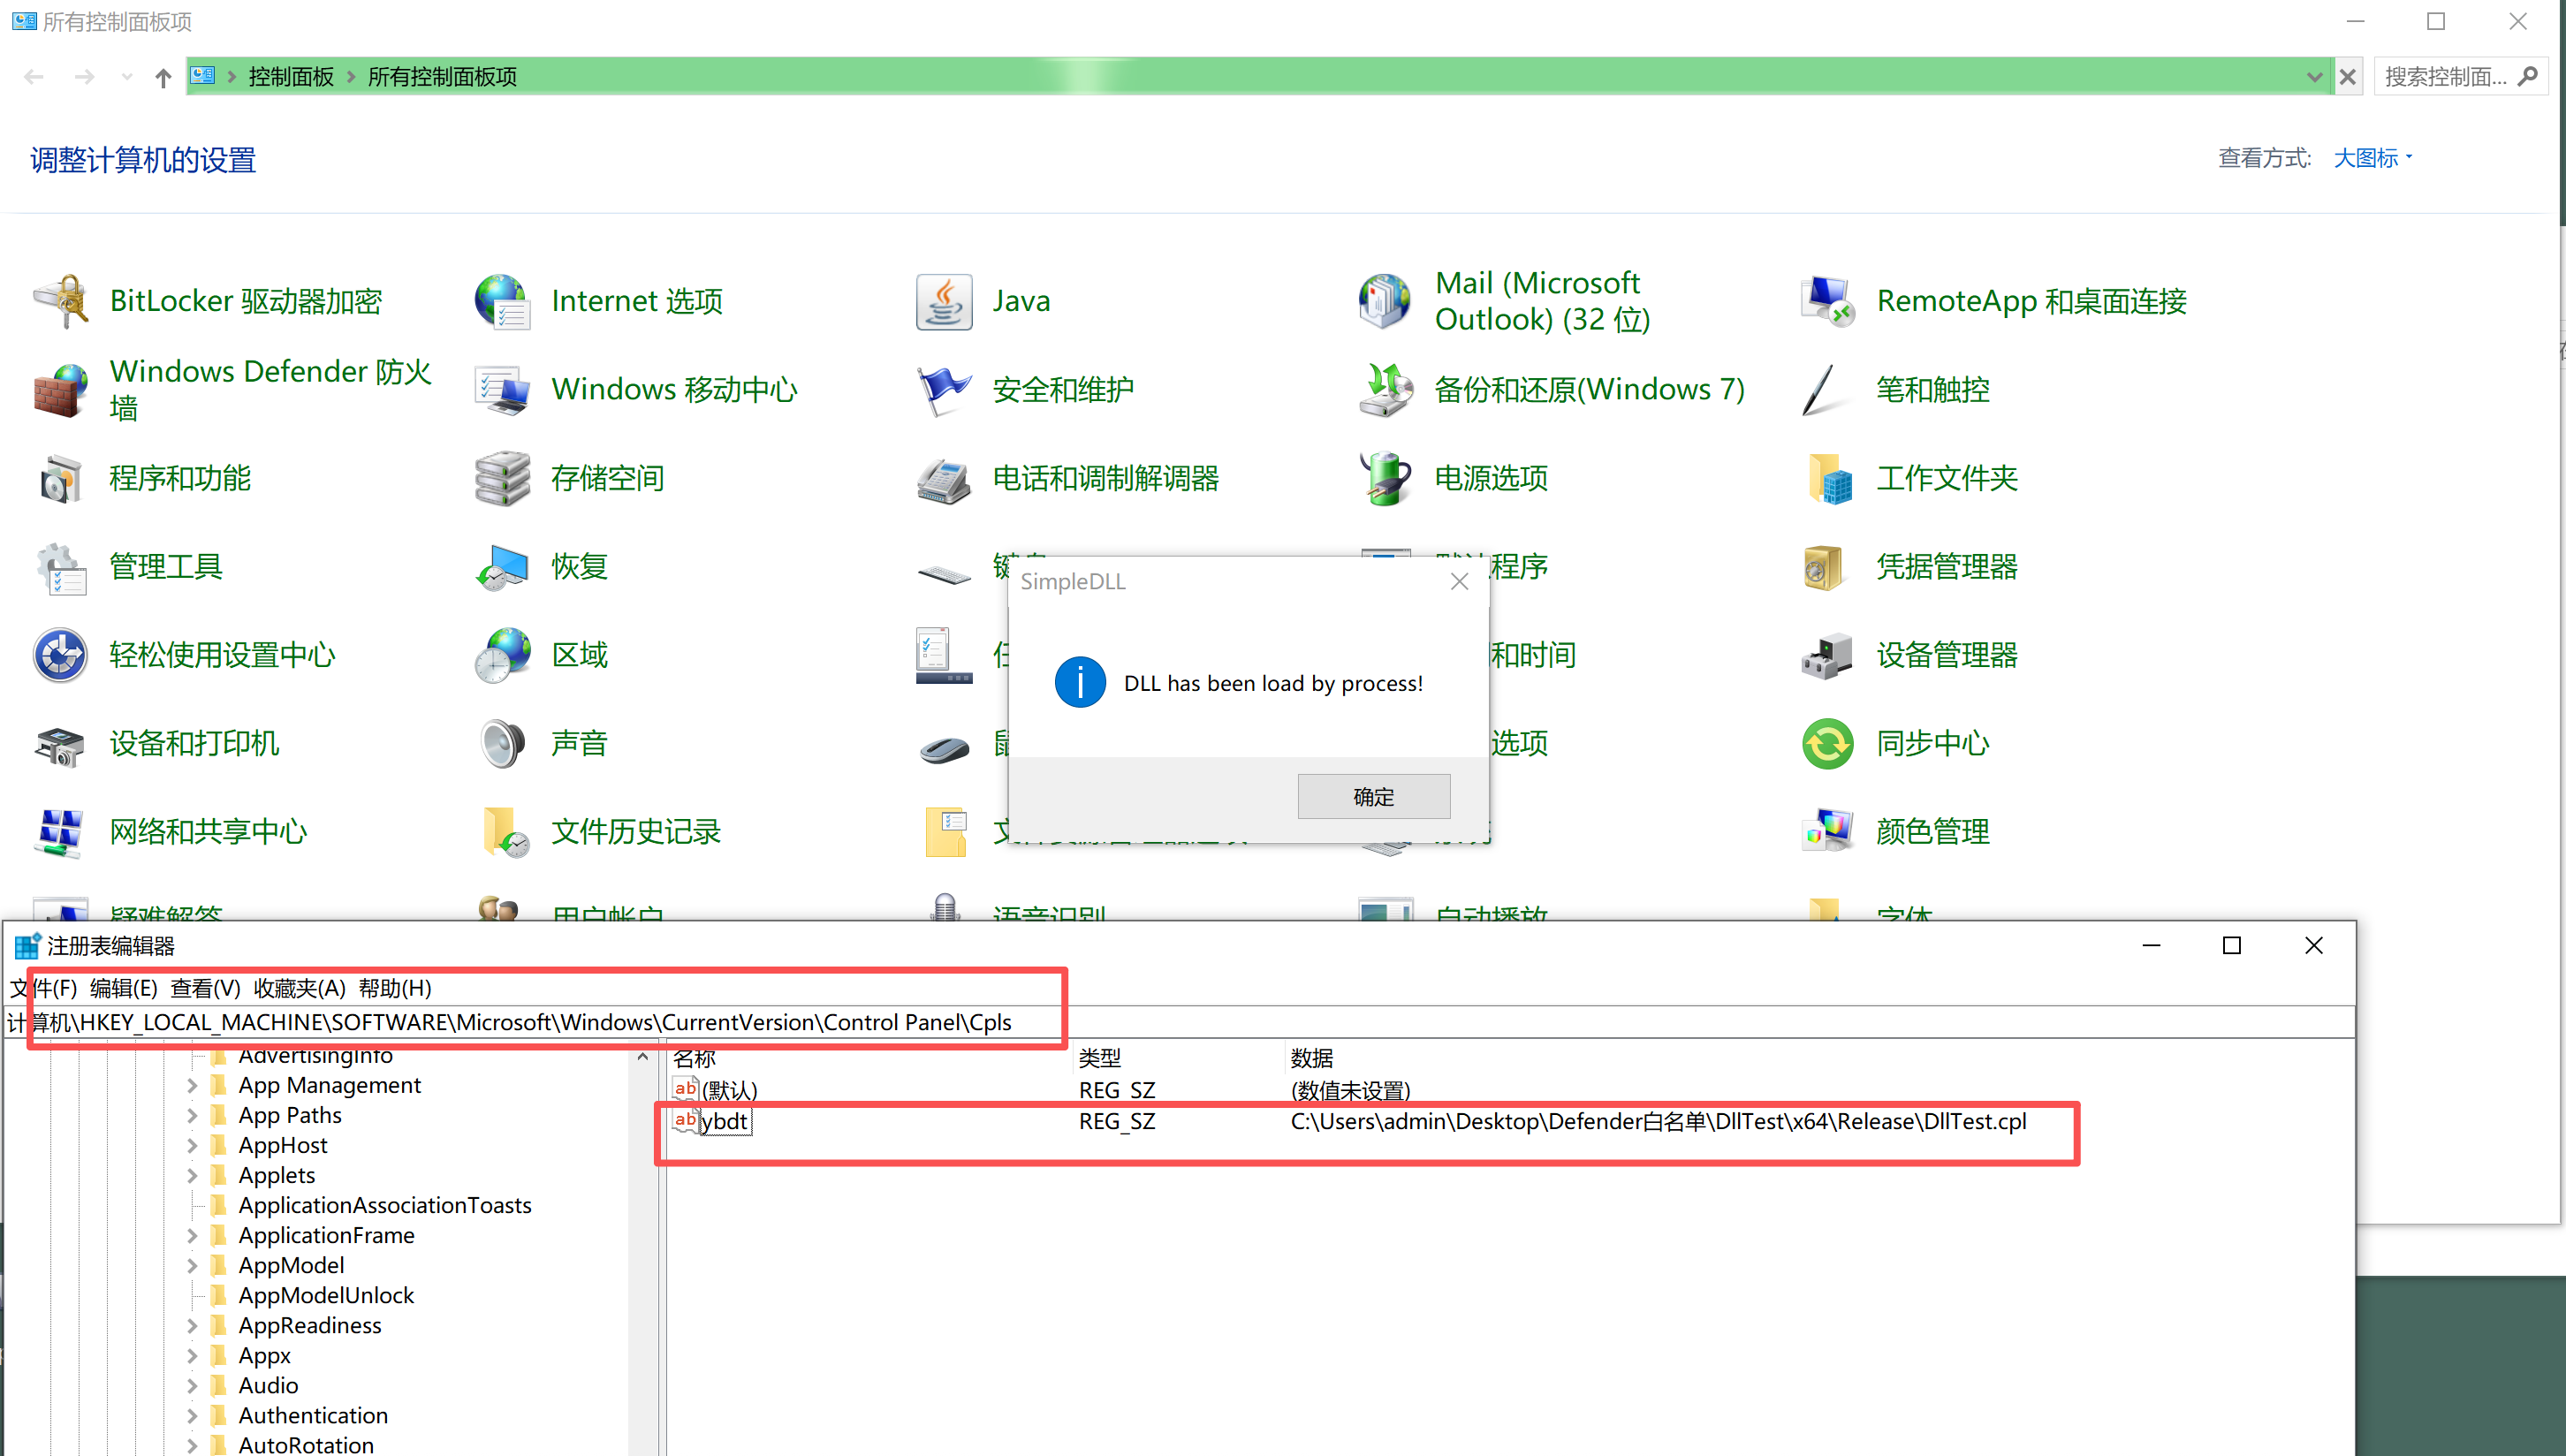This screenshot has height=1456, width=2566.
Task: Open the Java control panel icon
Action: tap(943, 301)
